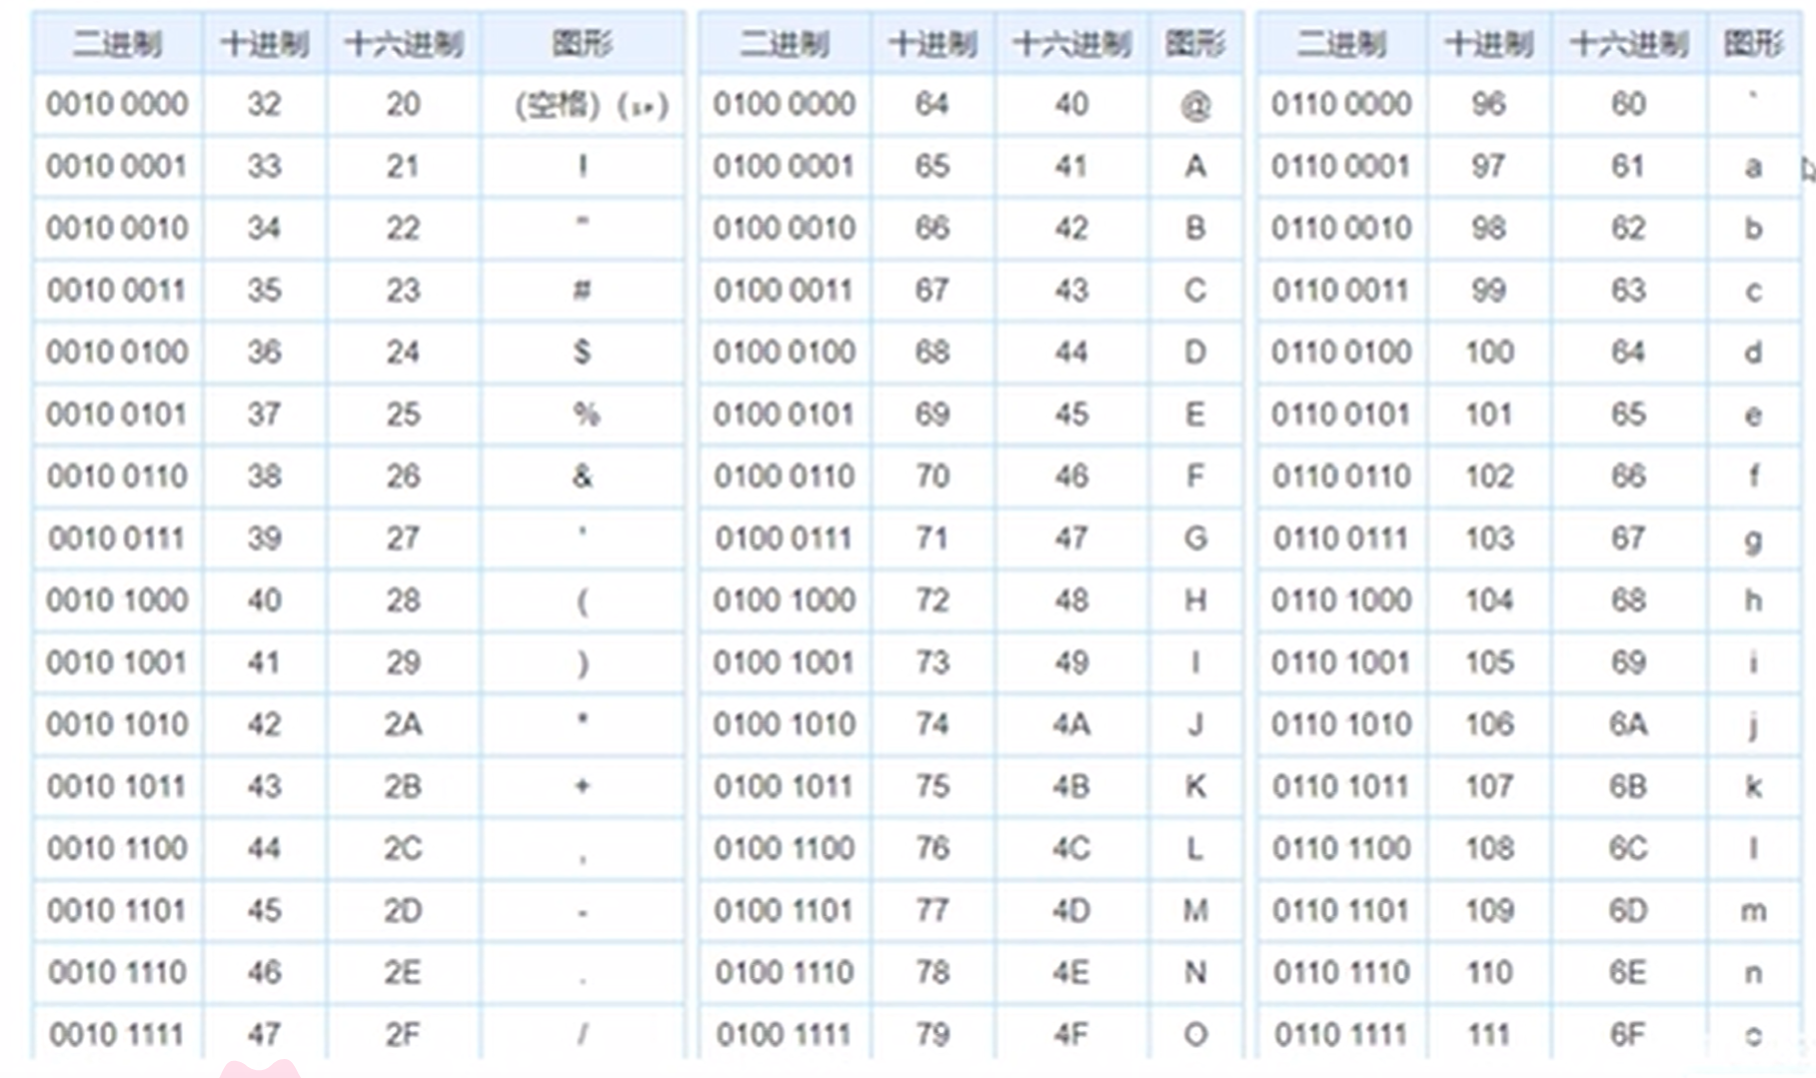Select decimal value 102
Image resolution: width=1816 pixels, height=1078 pixels.
pos(1489,476)
